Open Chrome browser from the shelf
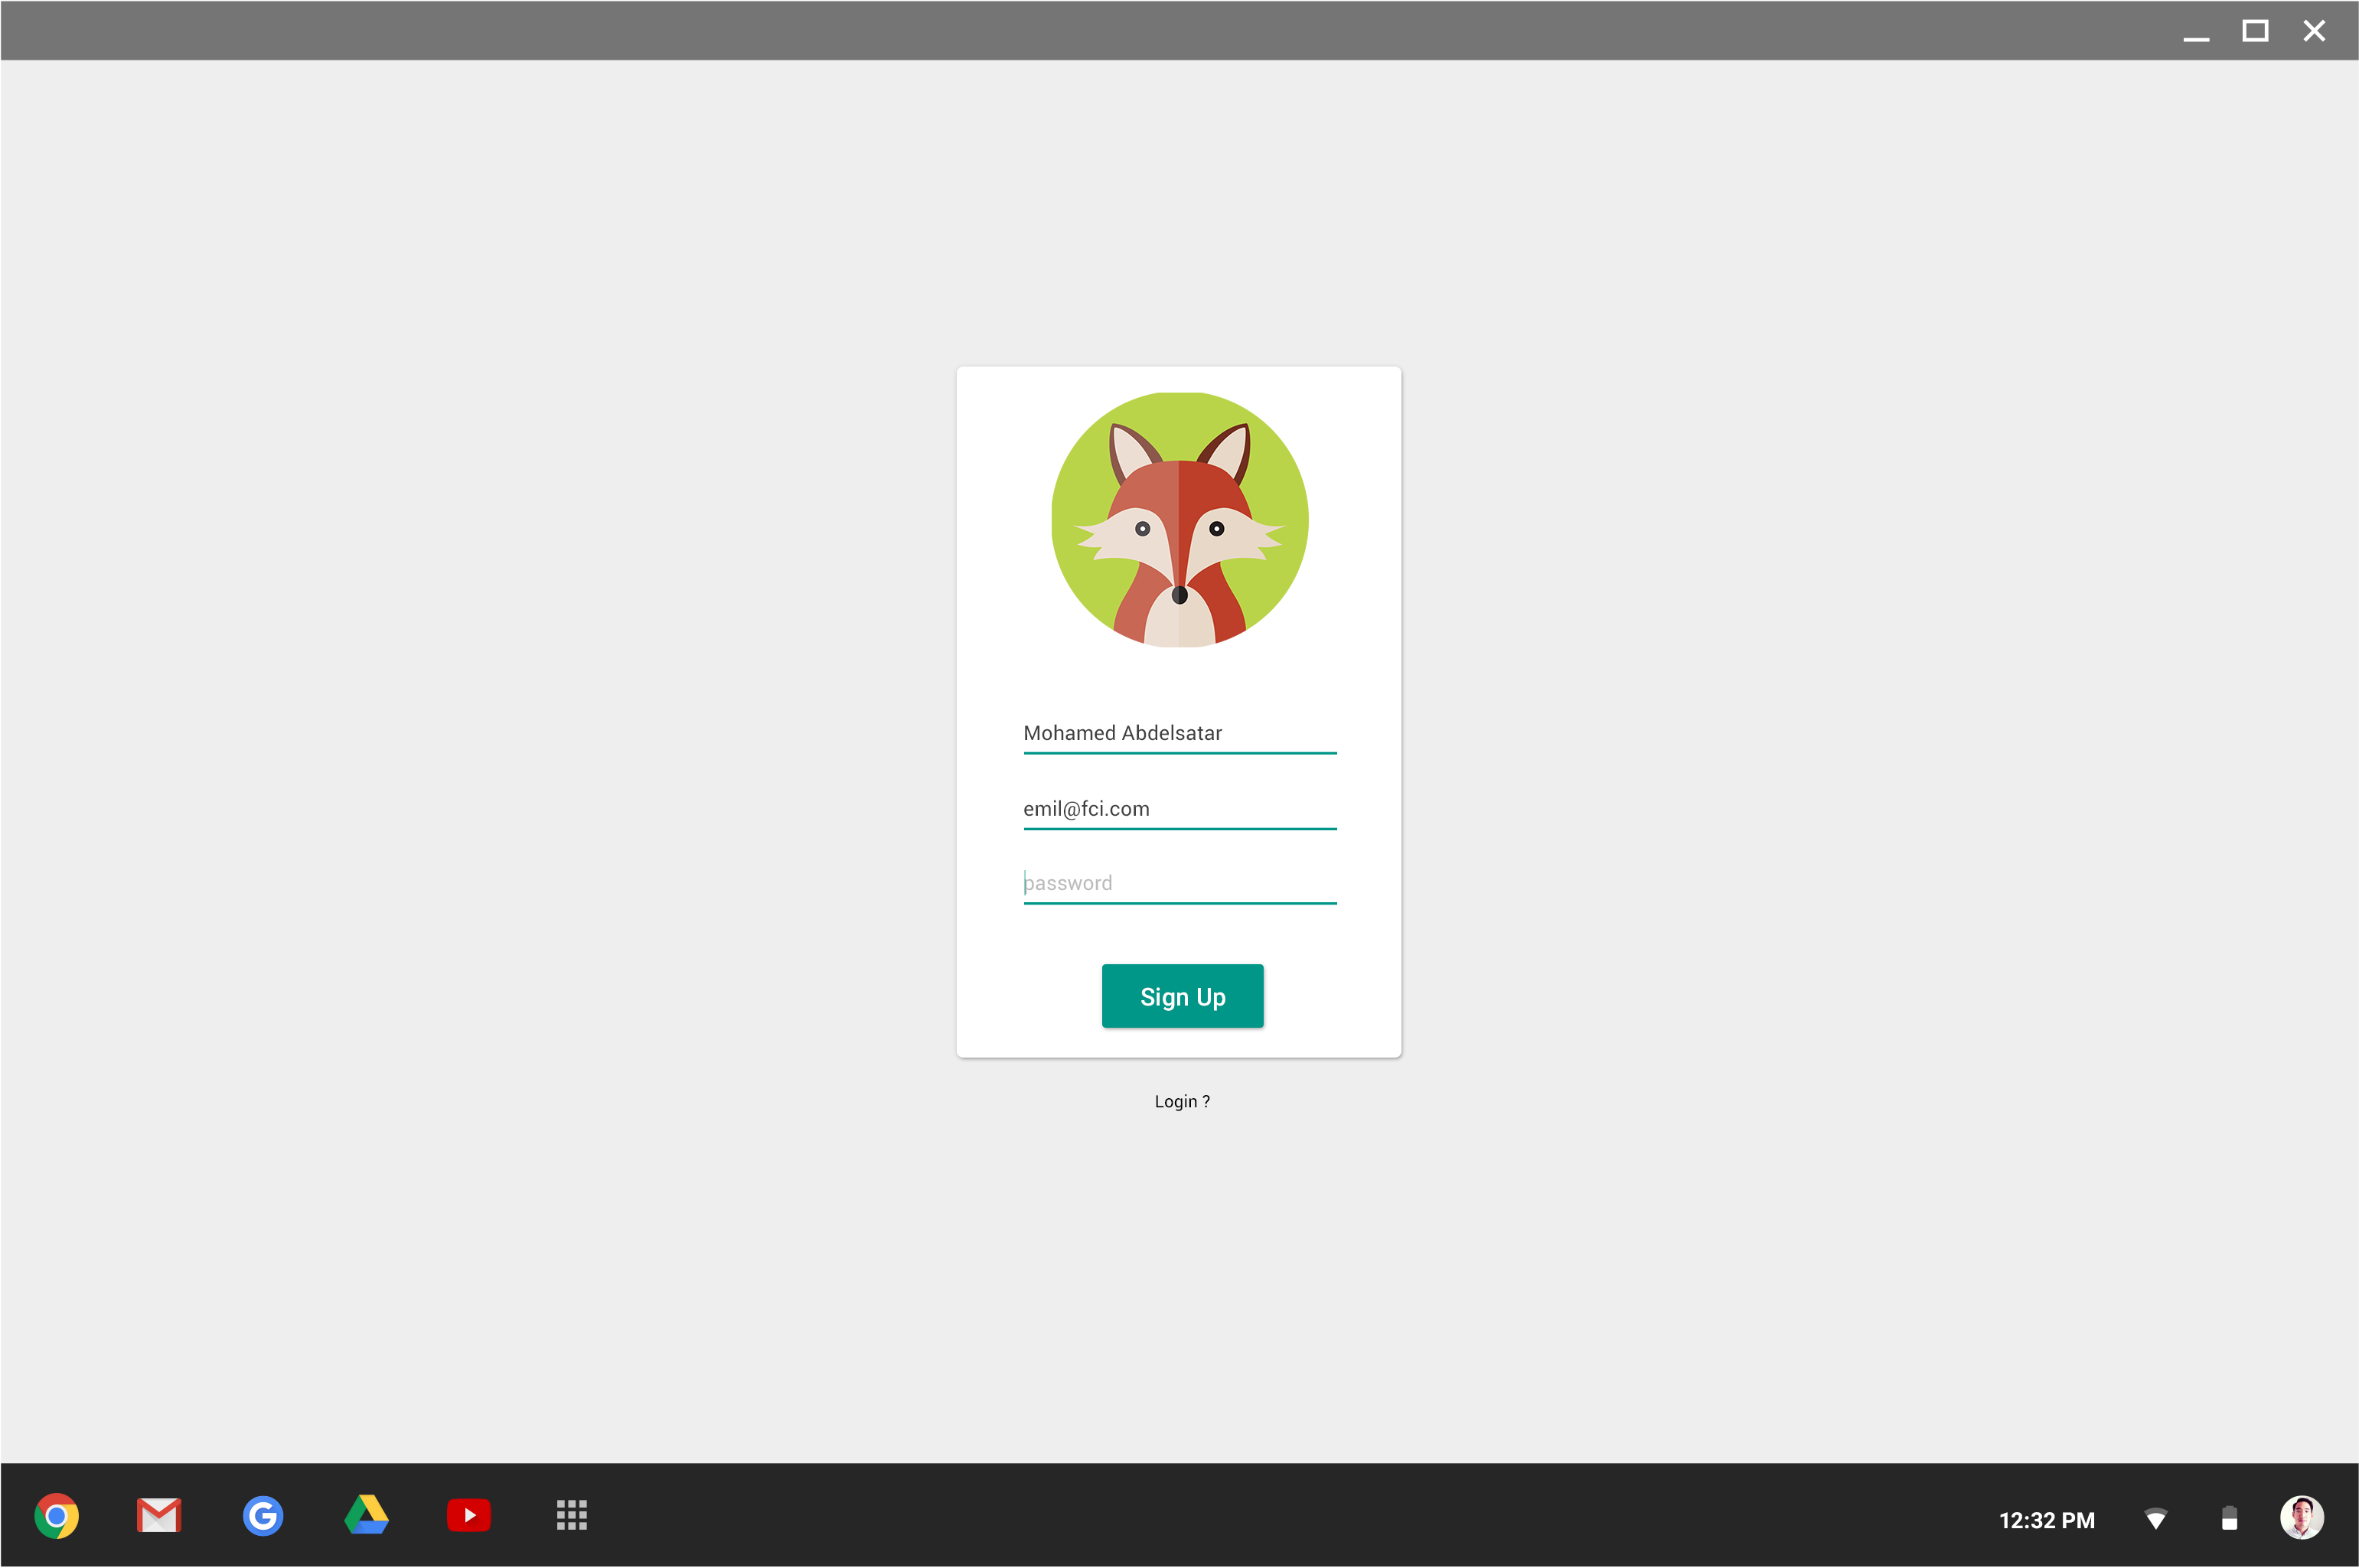The width and height of the screenshot is (2359, 1568). point(57,1516)
